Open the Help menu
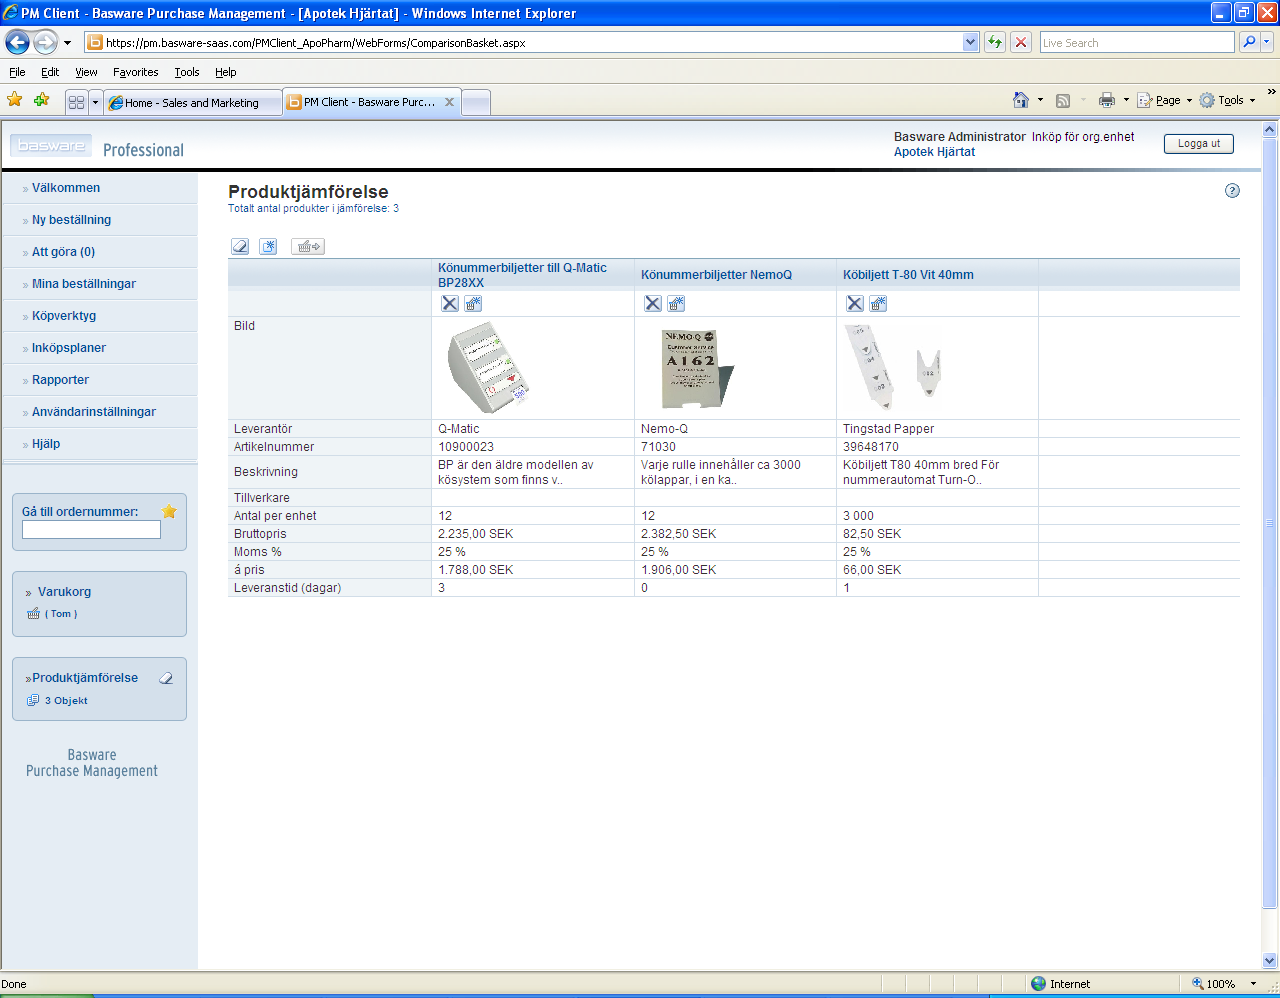This screenshot has height=998, width=1280. coord(226,72)
